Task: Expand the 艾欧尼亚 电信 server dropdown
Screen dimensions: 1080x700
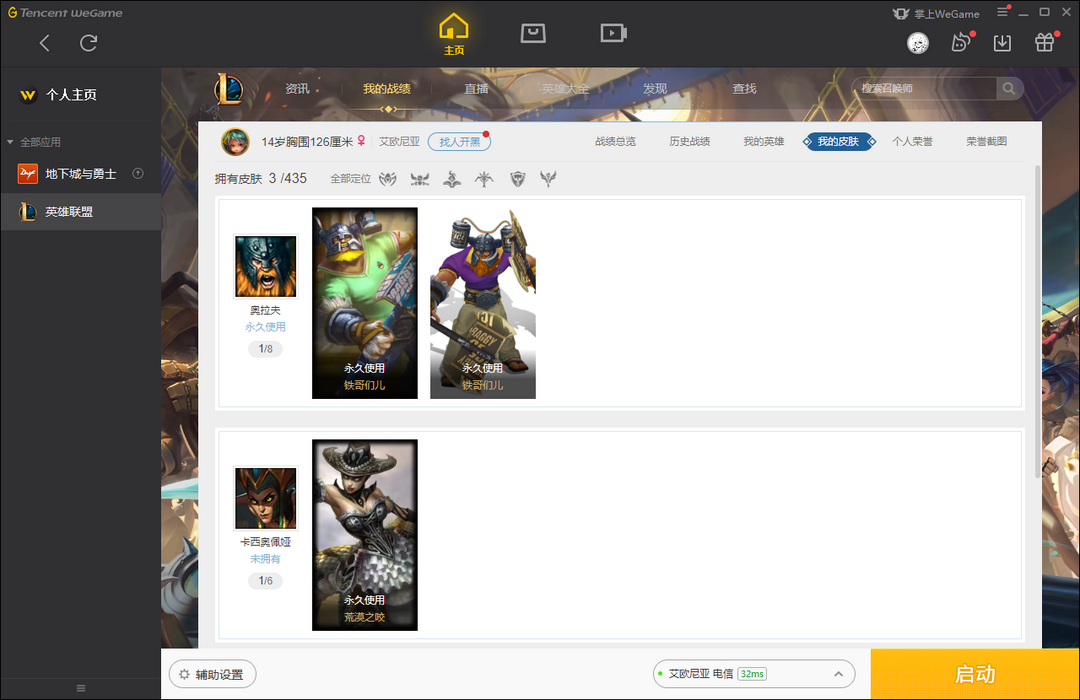Action: click(754, 674)
